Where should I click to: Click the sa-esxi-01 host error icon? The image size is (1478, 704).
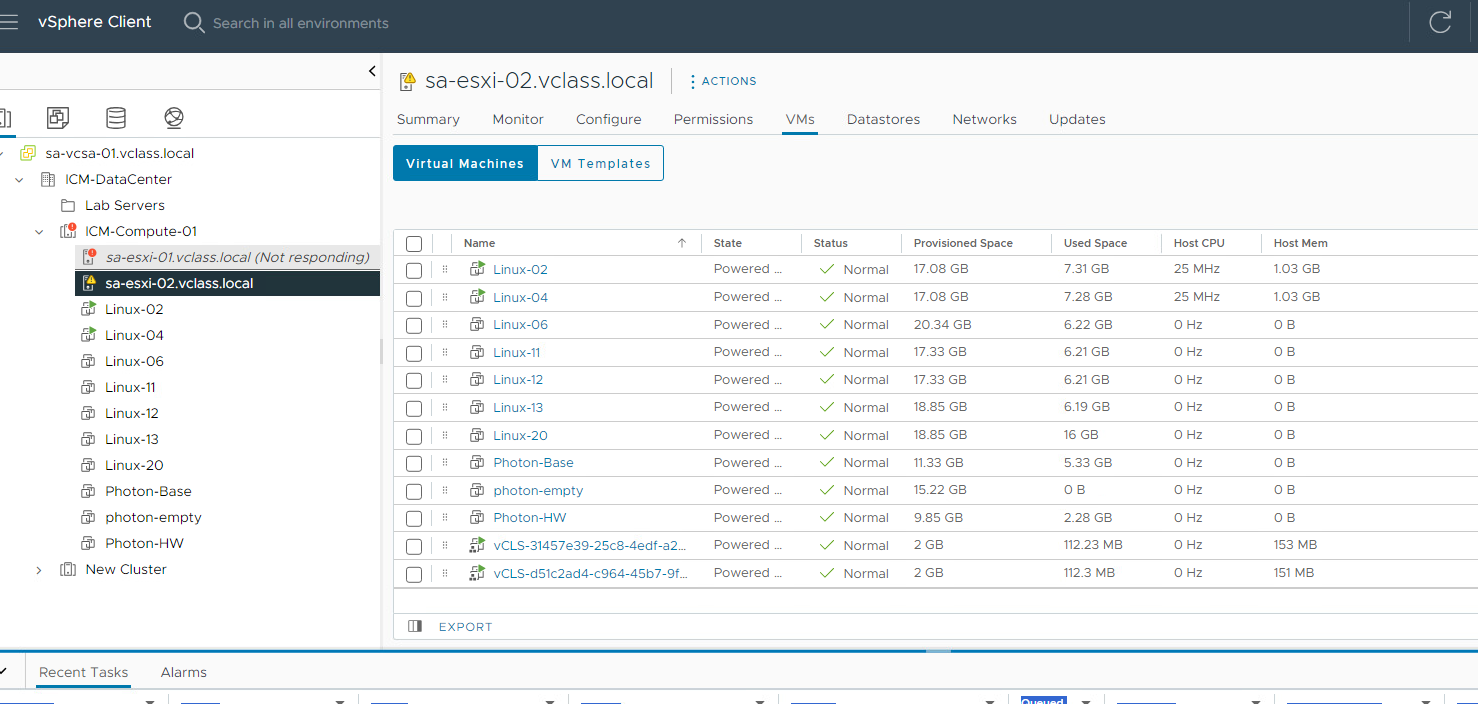(88, 257)
